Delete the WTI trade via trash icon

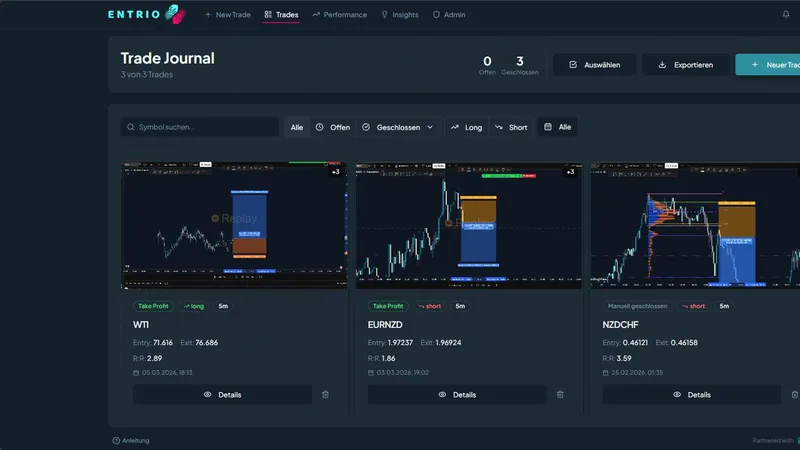coord(326,394)
